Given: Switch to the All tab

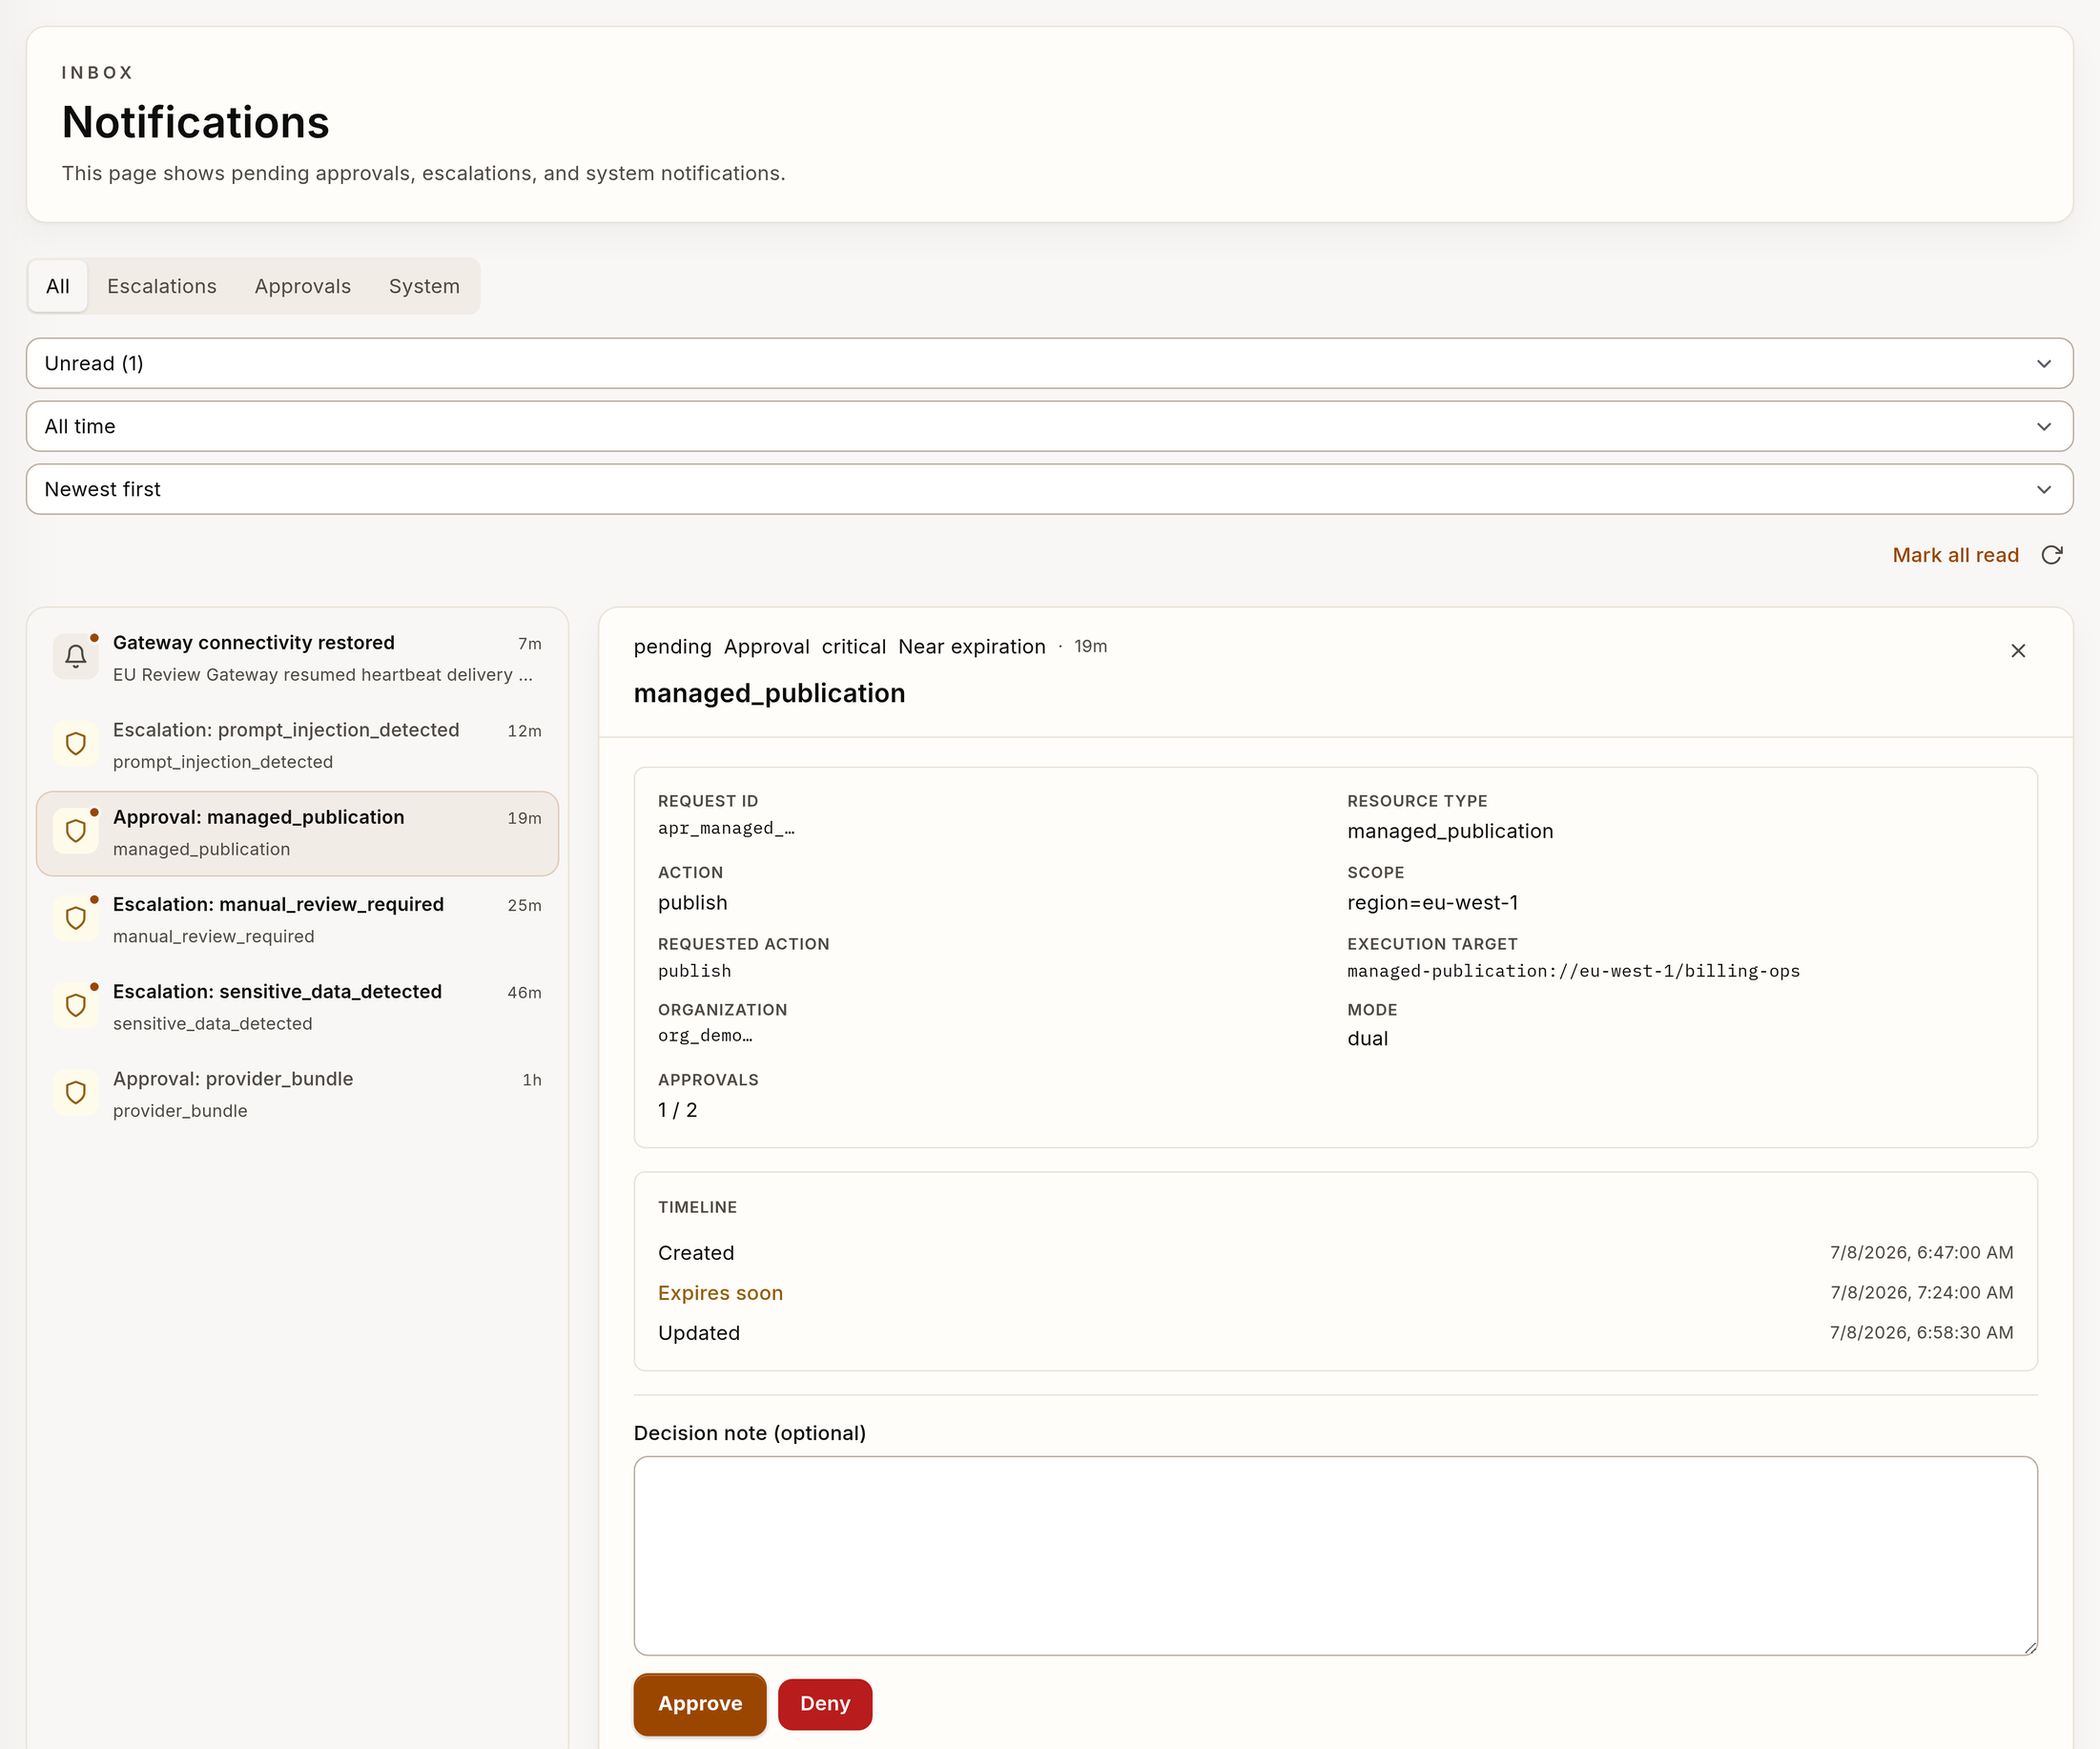Looking at the screenshot, I should coord(58,286).
